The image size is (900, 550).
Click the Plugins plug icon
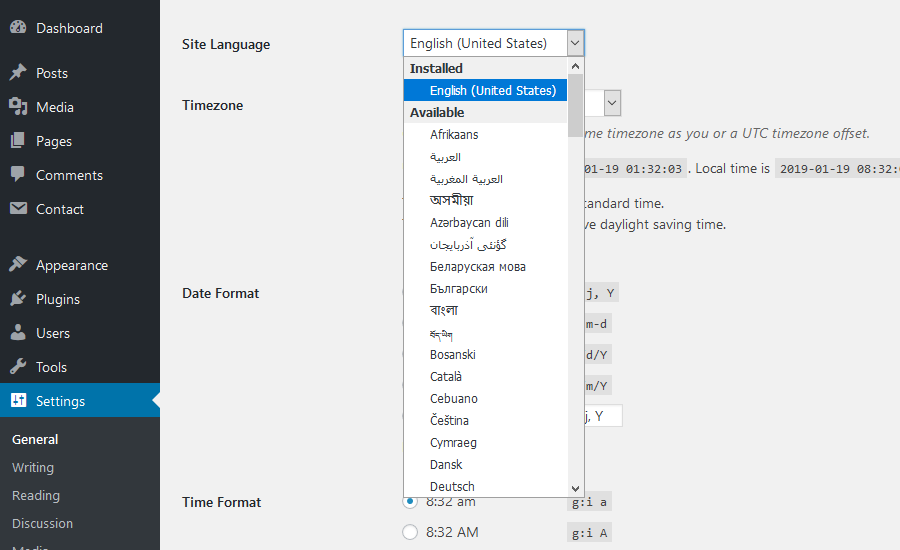[18, 299]
